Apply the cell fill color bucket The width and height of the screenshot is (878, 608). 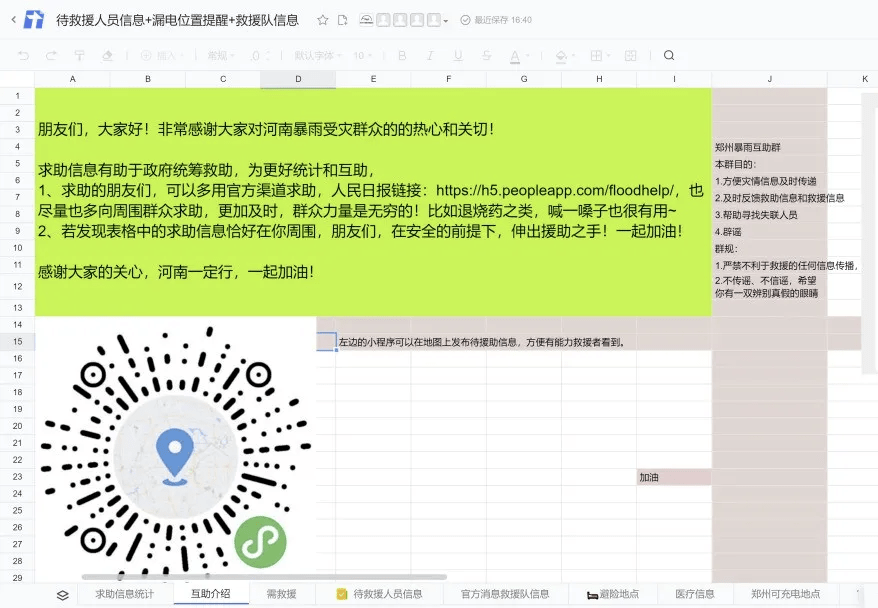561,56
